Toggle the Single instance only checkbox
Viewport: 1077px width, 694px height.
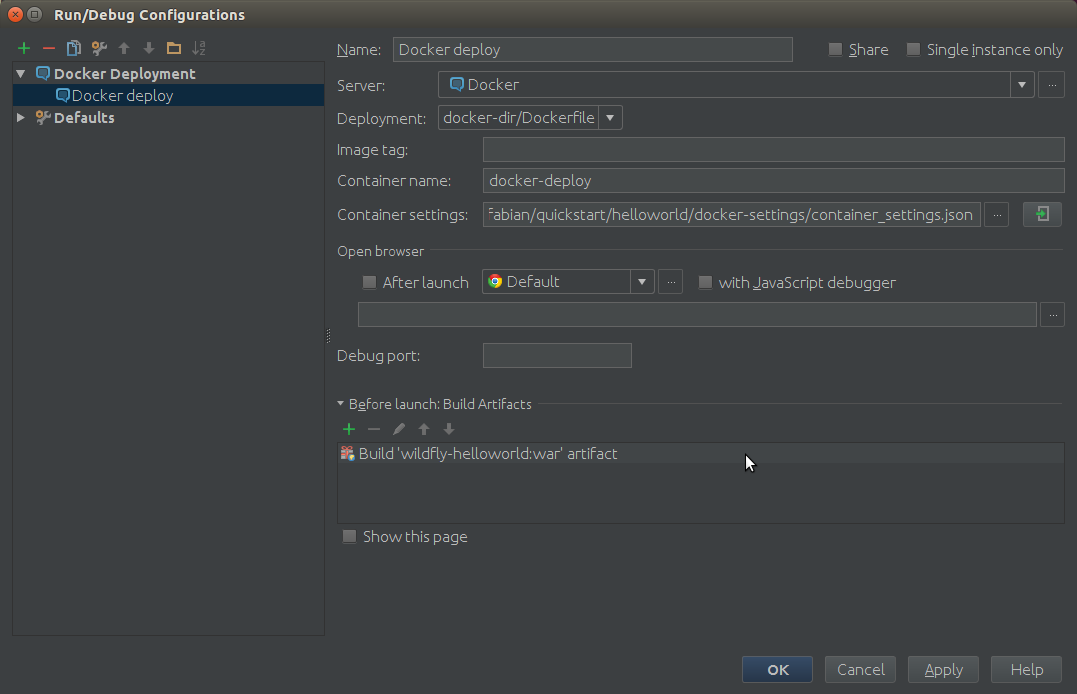click(913, 50)
